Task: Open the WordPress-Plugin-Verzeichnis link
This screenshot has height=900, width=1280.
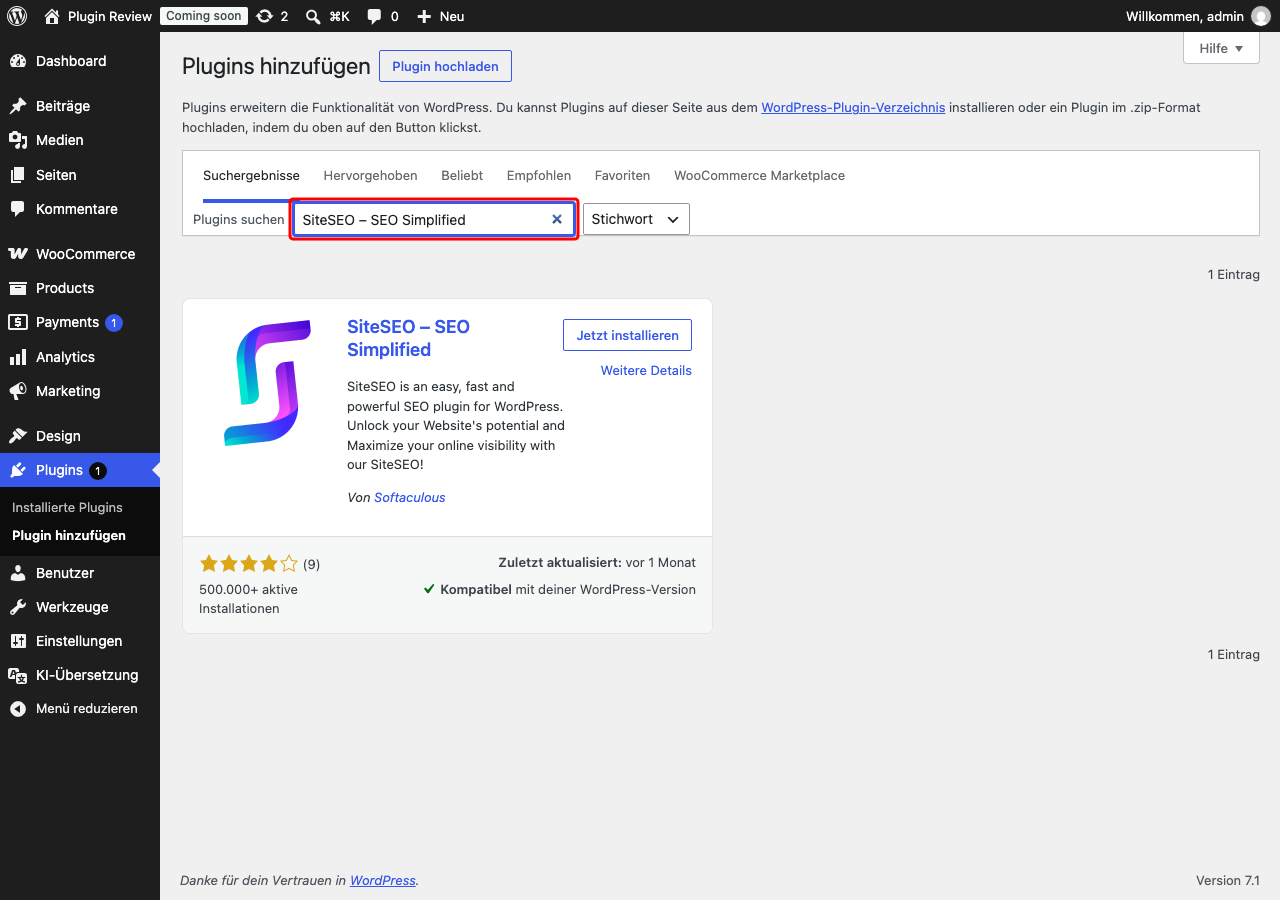Action: click(x=853, y=107)
